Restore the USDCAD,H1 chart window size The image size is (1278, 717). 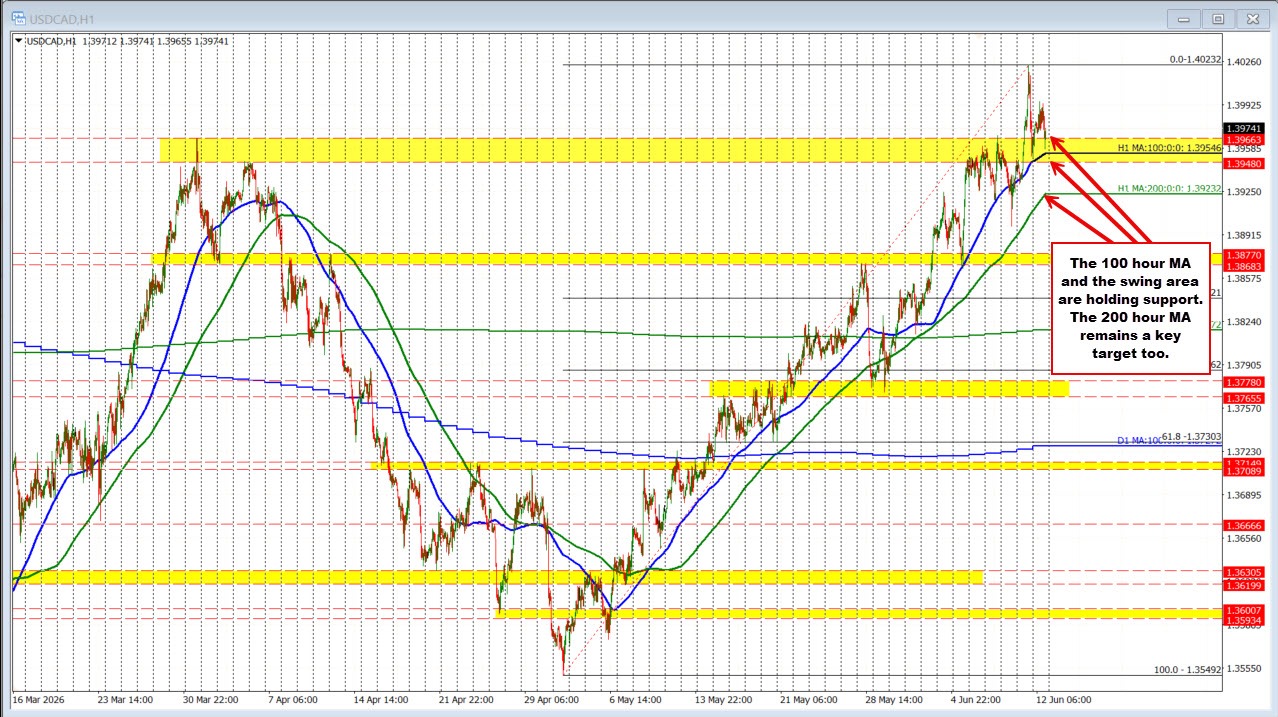(1218, 18)
